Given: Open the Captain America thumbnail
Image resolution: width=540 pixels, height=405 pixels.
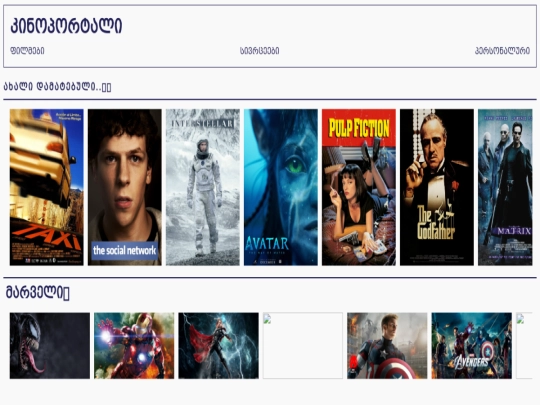Looking at the screenshot, I should (387, 346).
